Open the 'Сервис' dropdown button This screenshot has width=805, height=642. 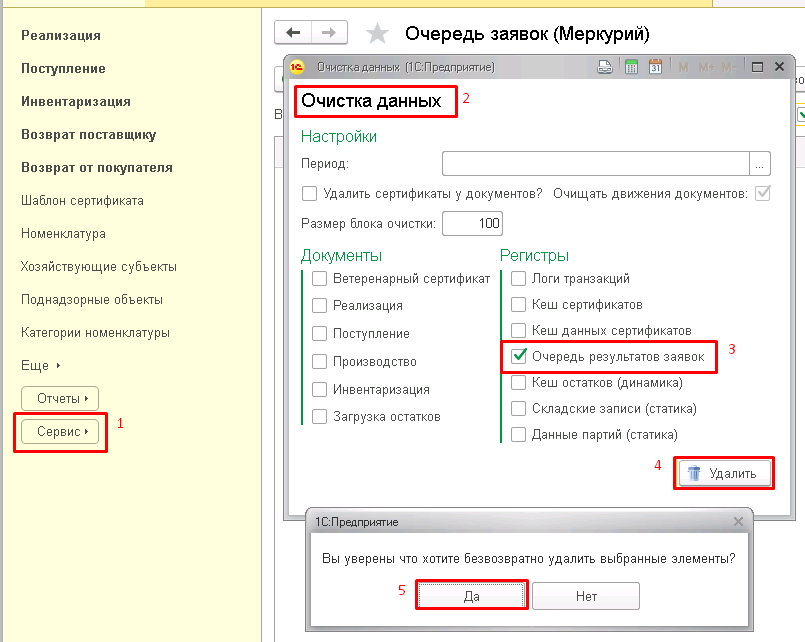pyautogui.click(x=60, y=432)
